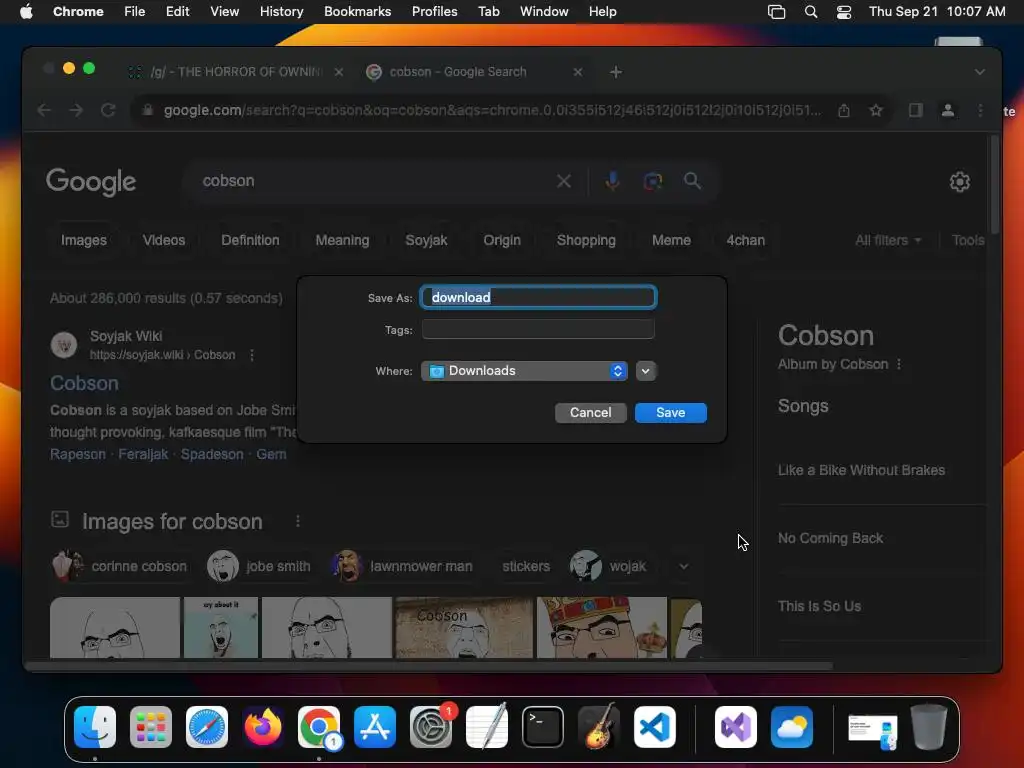Image resolution: width=1024 pixels, height=768 pixels.
Task: Open Visual Studio purple icon in Dock
Action: click(x=736, y=727)
